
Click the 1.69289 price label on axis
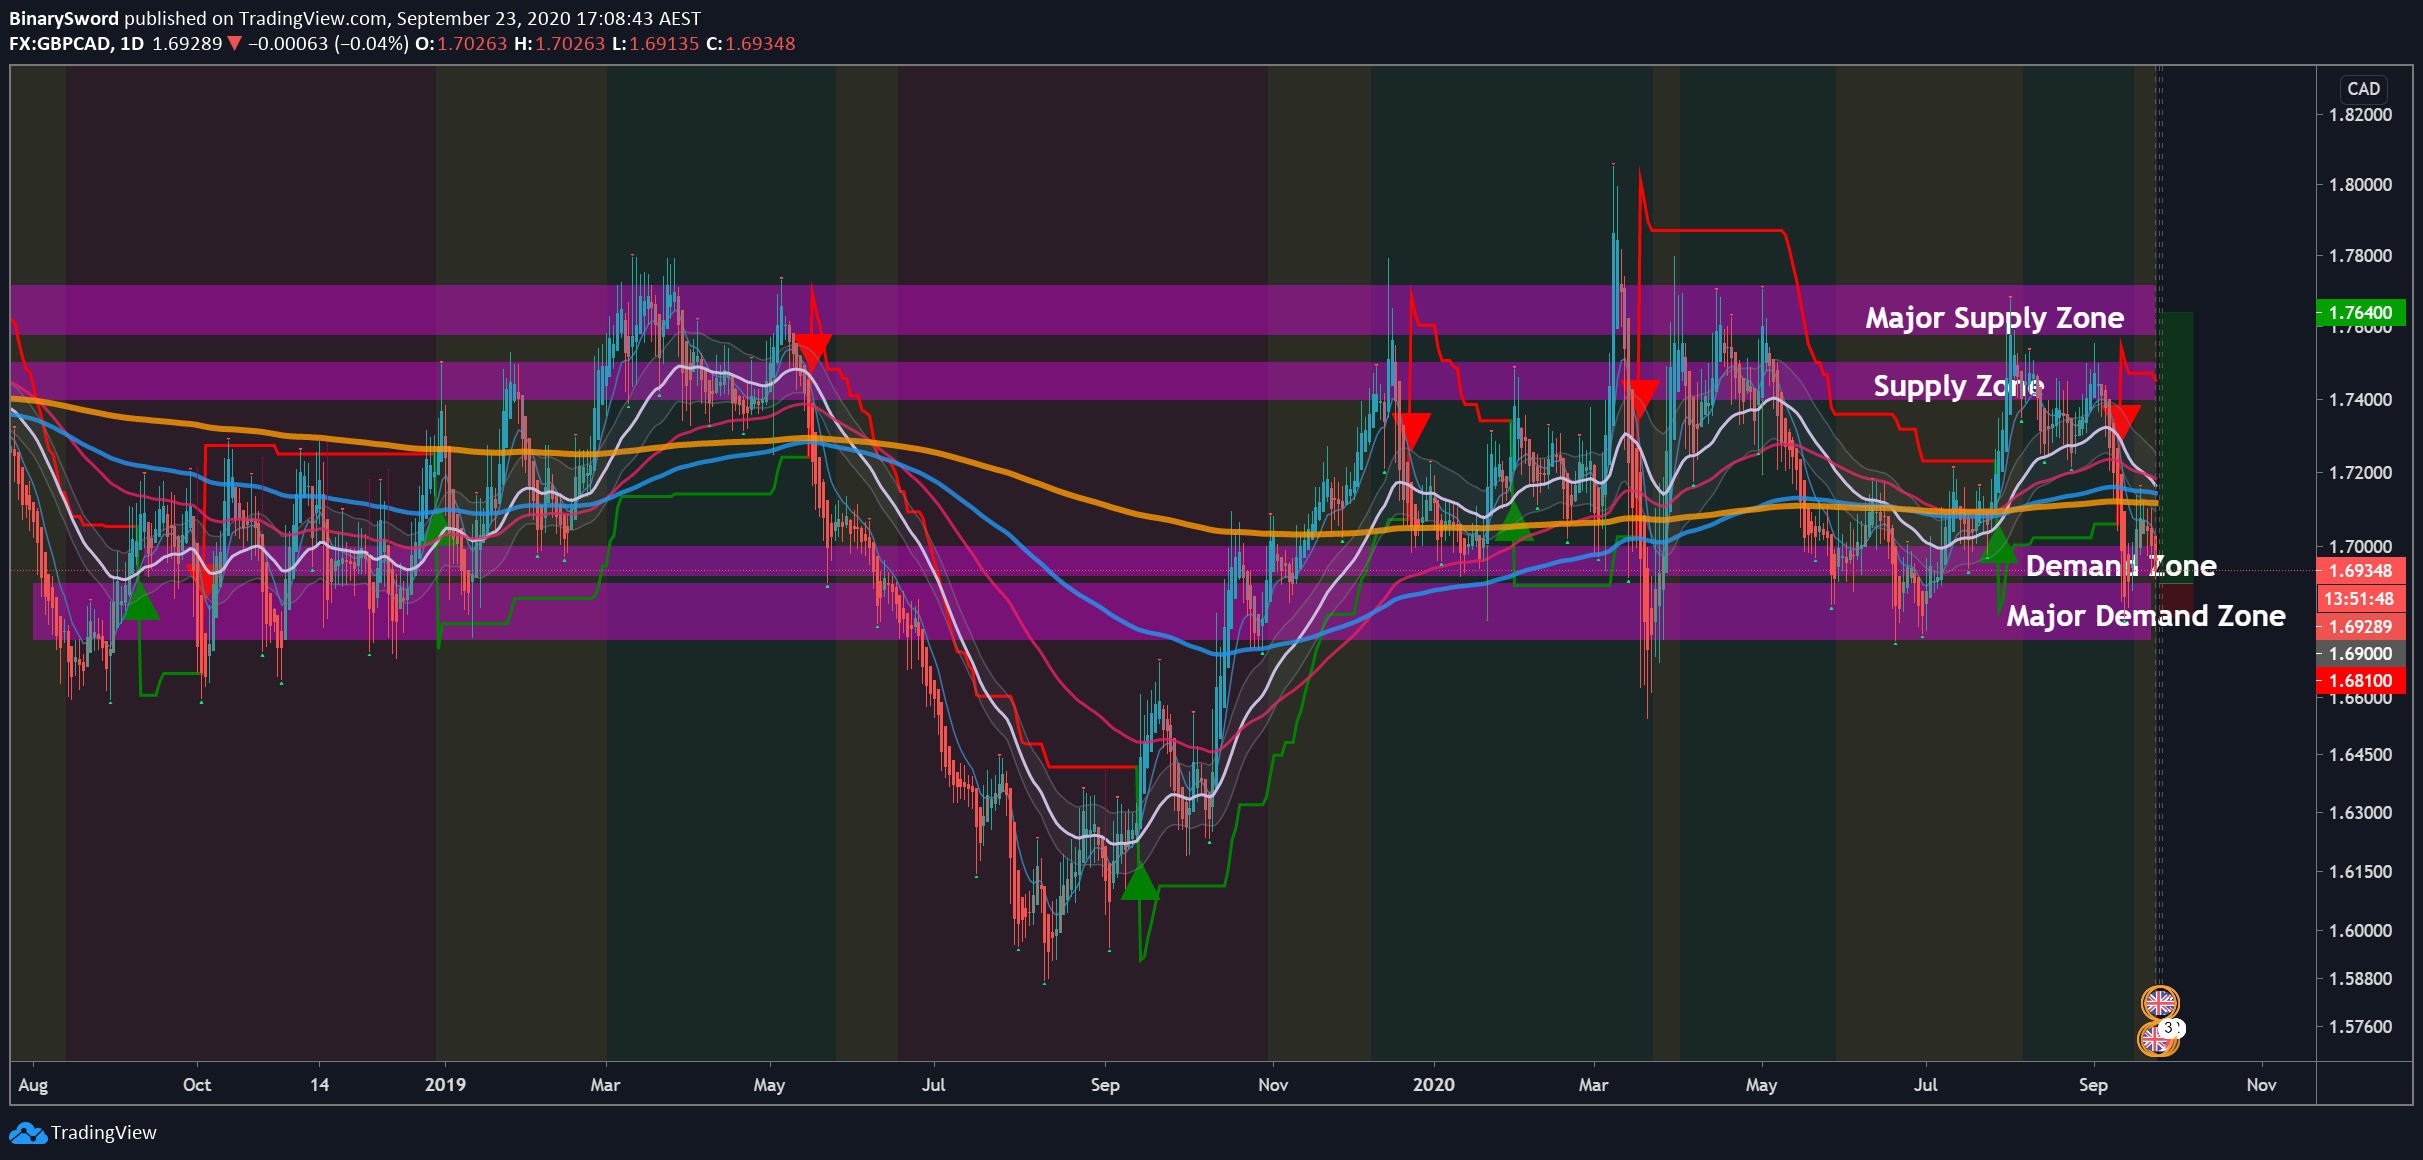pyautogui.click(x=2360, y=627)
